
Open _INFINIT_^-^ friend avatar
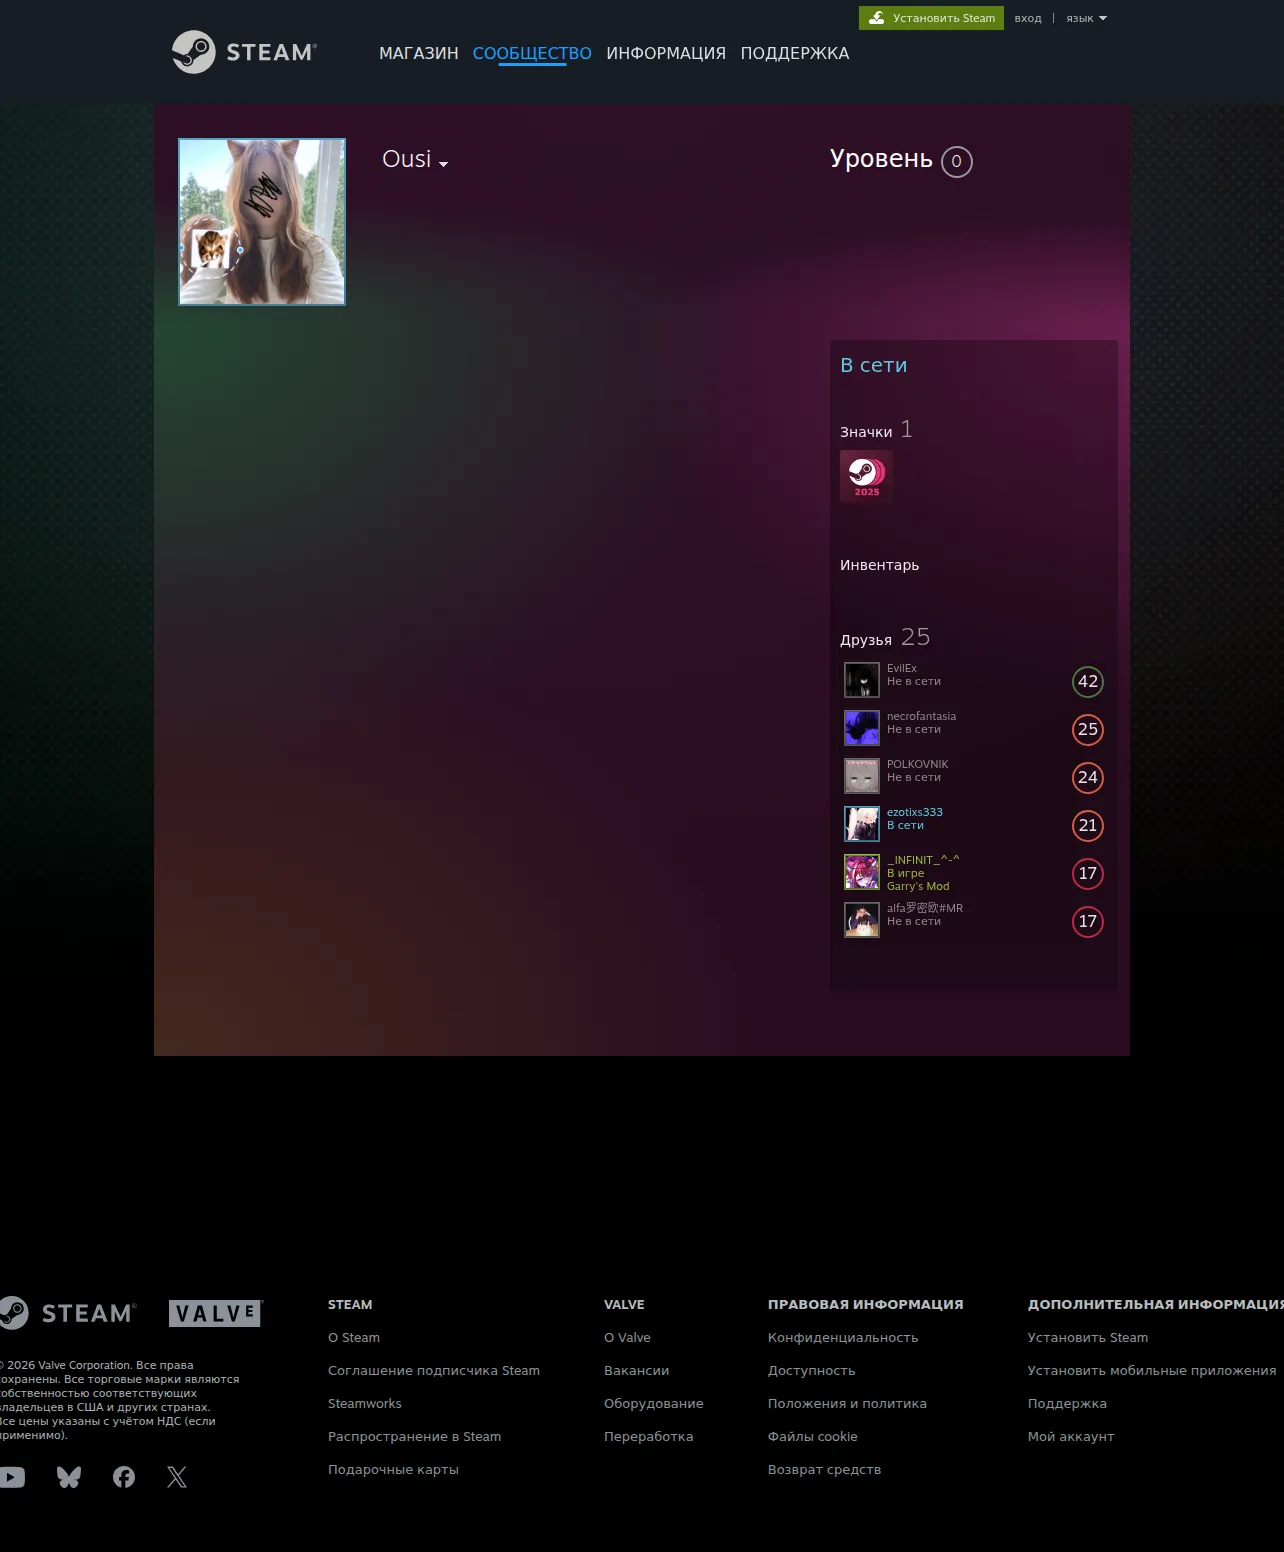click(862, 872)
